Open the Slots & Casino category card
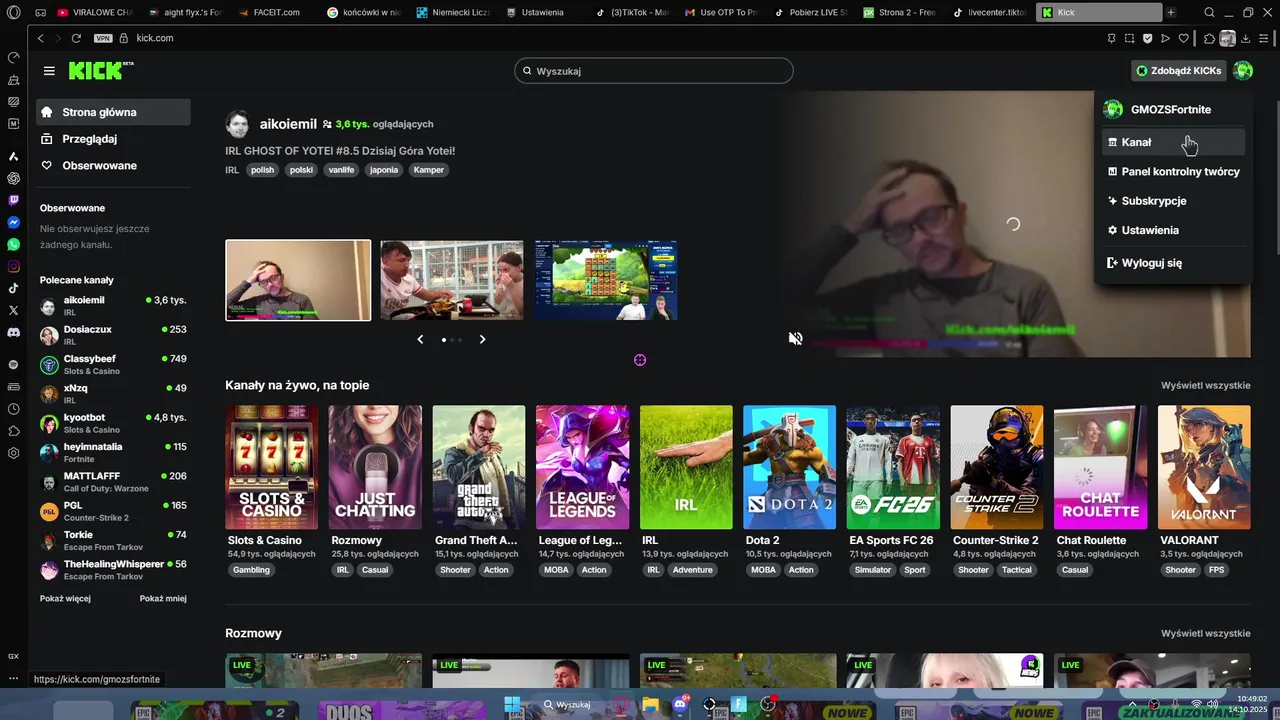 coord(272,467)
